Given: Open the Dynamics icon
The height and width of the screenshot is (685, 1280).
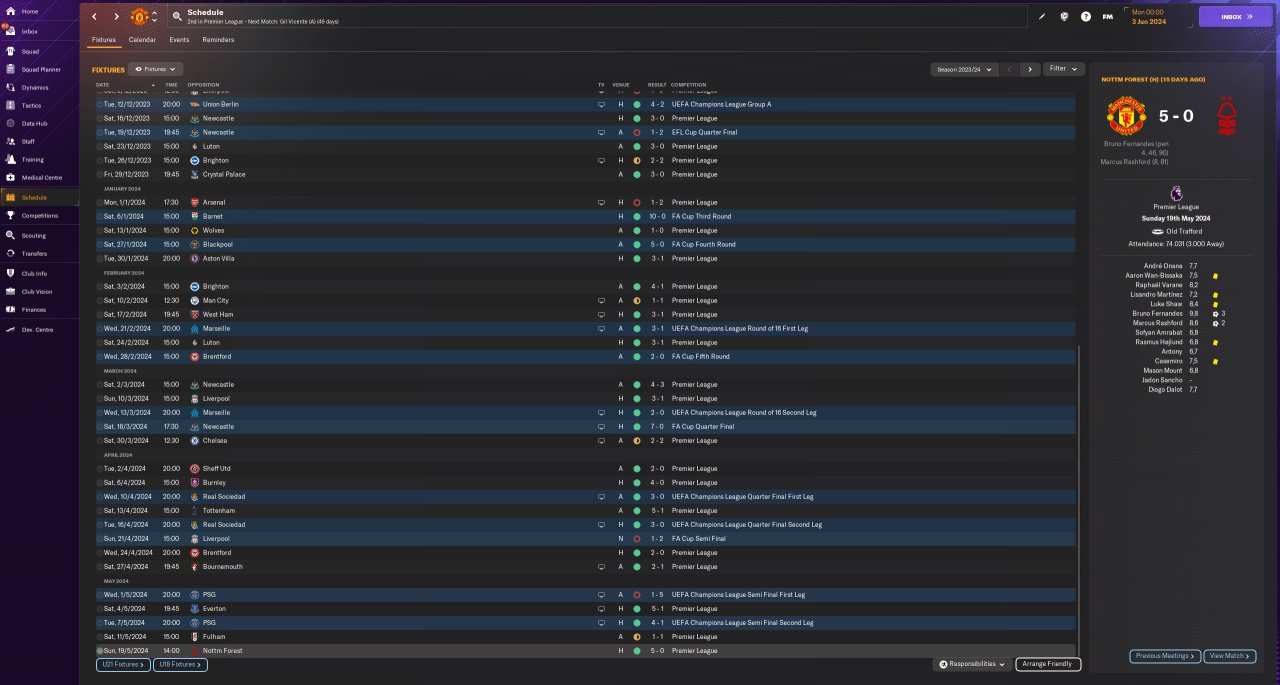Looking at the screenshot, I should [9, 87].
